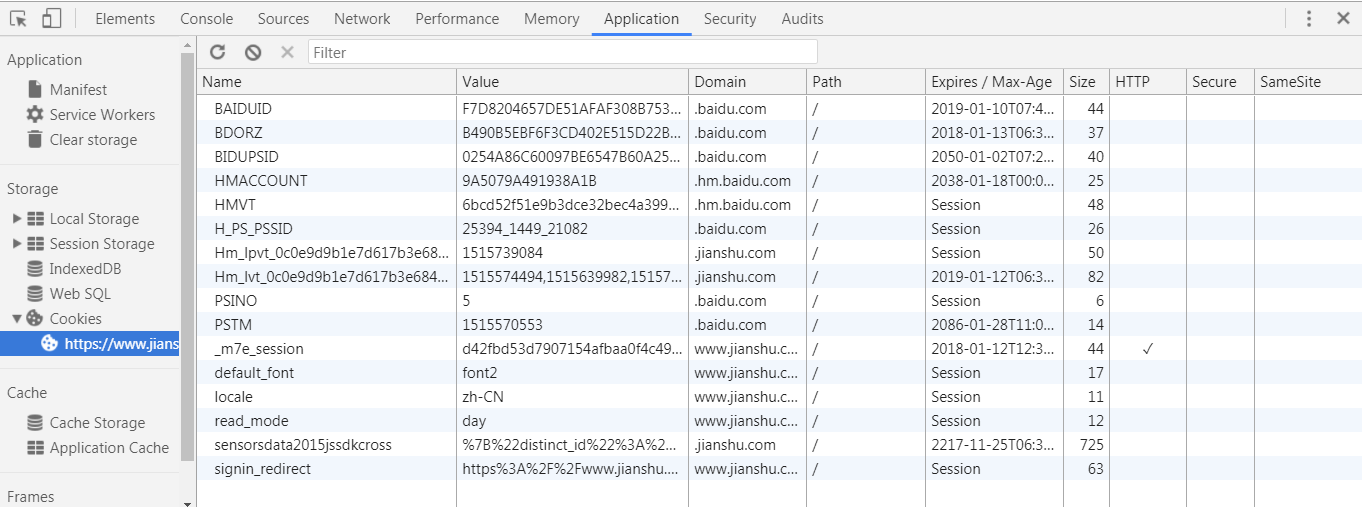Click the cookie Filter input field
This screenshot has height=507, width=1362.
click(563, 52)
